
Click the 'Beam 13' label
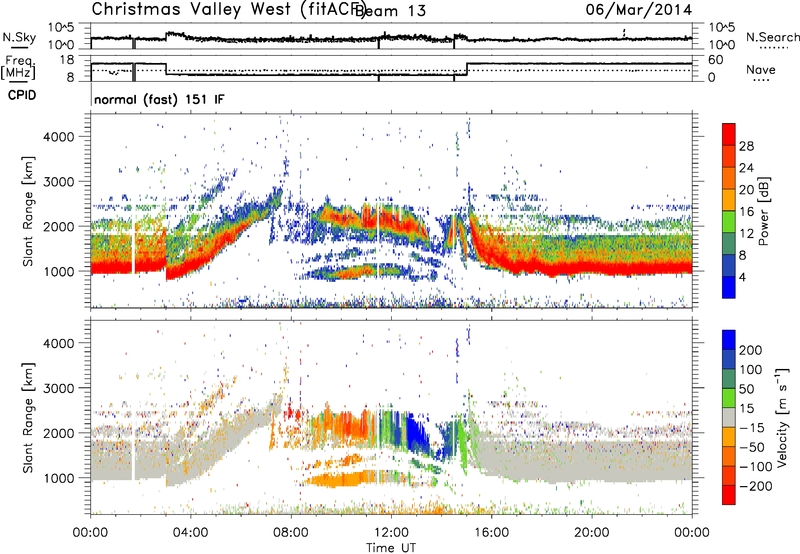(389, 10)
